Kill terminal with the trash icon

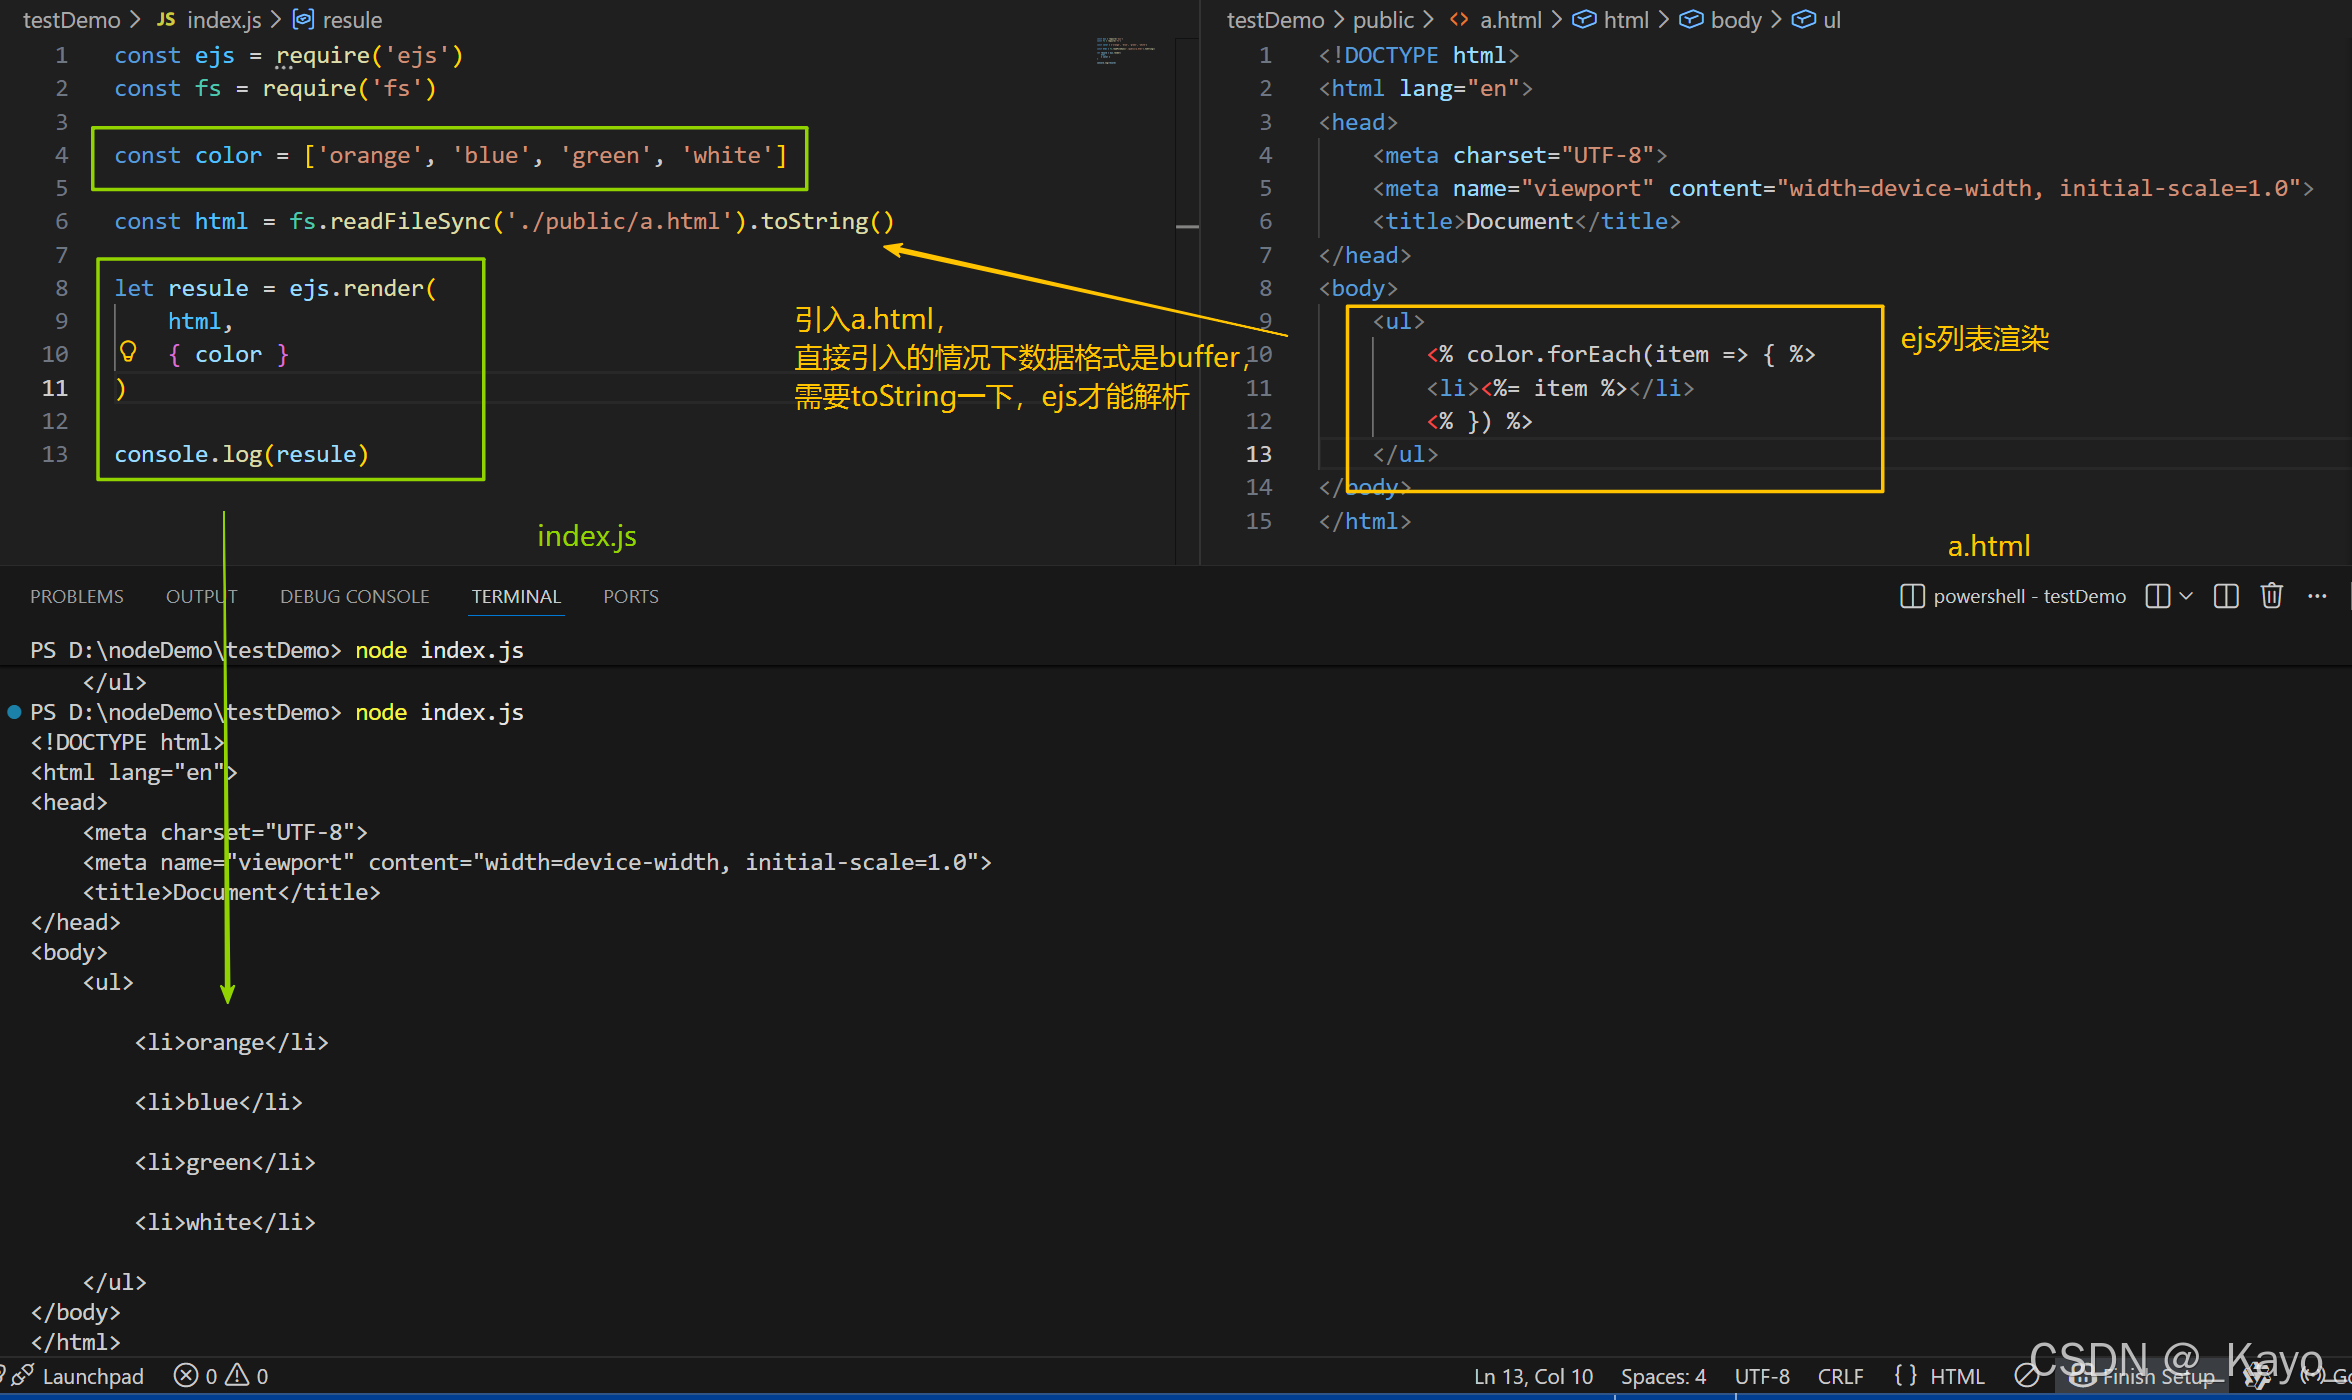click(x=2271, y=596)
